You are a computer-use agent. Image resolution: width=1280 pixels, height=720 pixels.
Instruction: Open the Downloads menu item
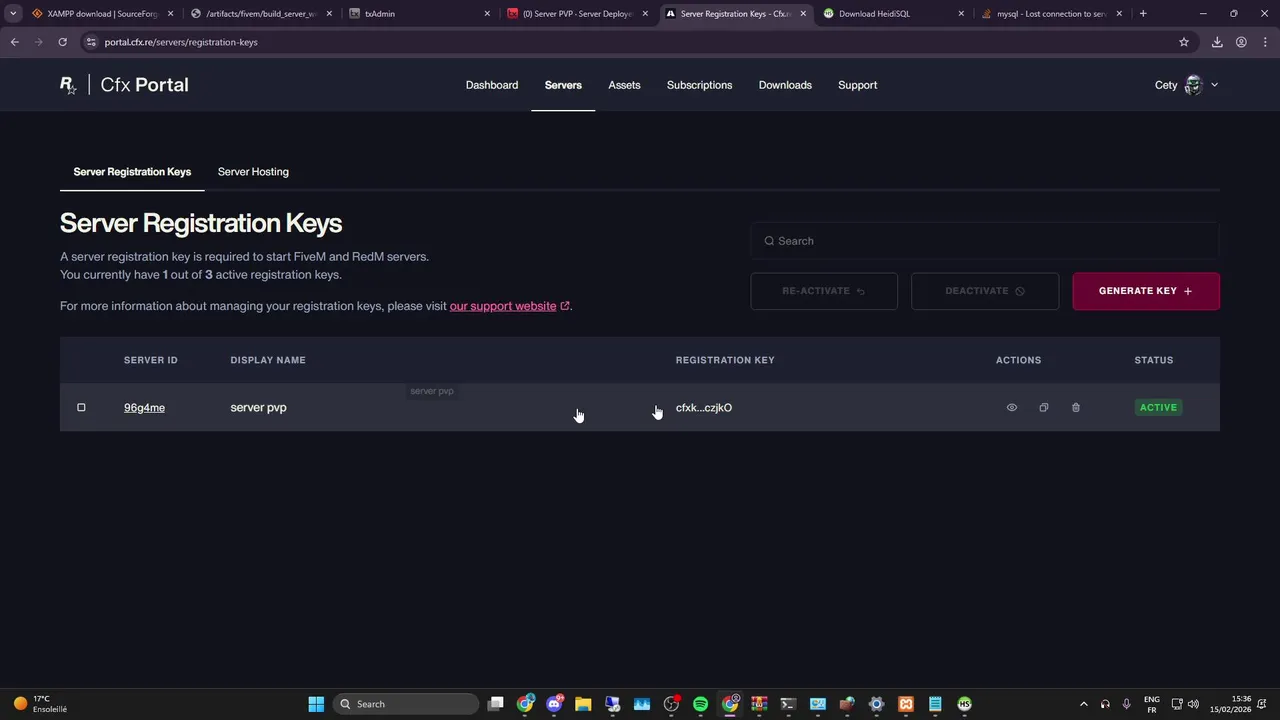785,85
